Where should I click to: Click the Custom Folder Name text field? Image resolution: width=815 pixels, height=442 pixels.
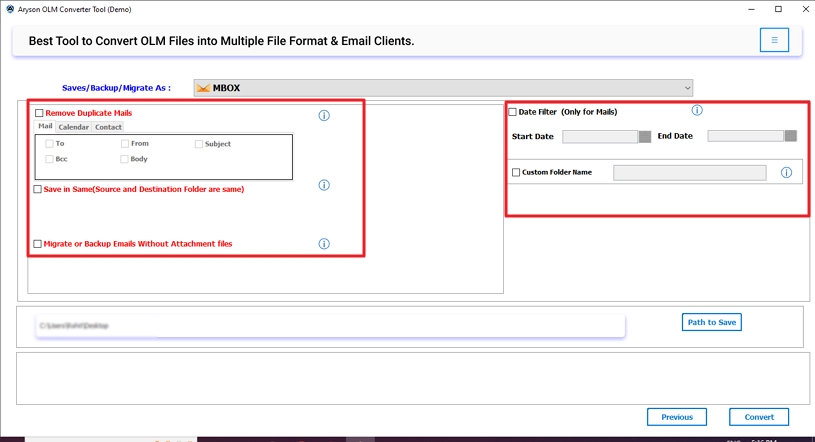click(x=690, y=173)
